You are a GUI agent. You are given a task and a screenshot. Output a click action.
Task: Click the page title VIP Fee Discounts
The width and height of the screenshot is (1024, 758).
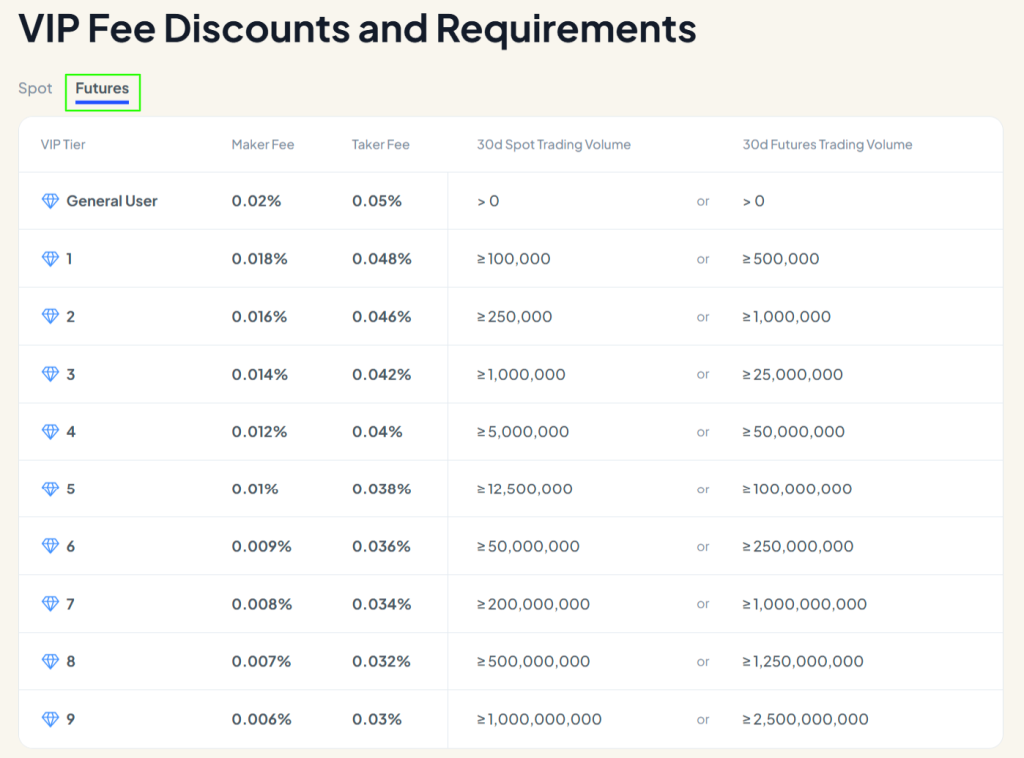click(x=357, y=29)
